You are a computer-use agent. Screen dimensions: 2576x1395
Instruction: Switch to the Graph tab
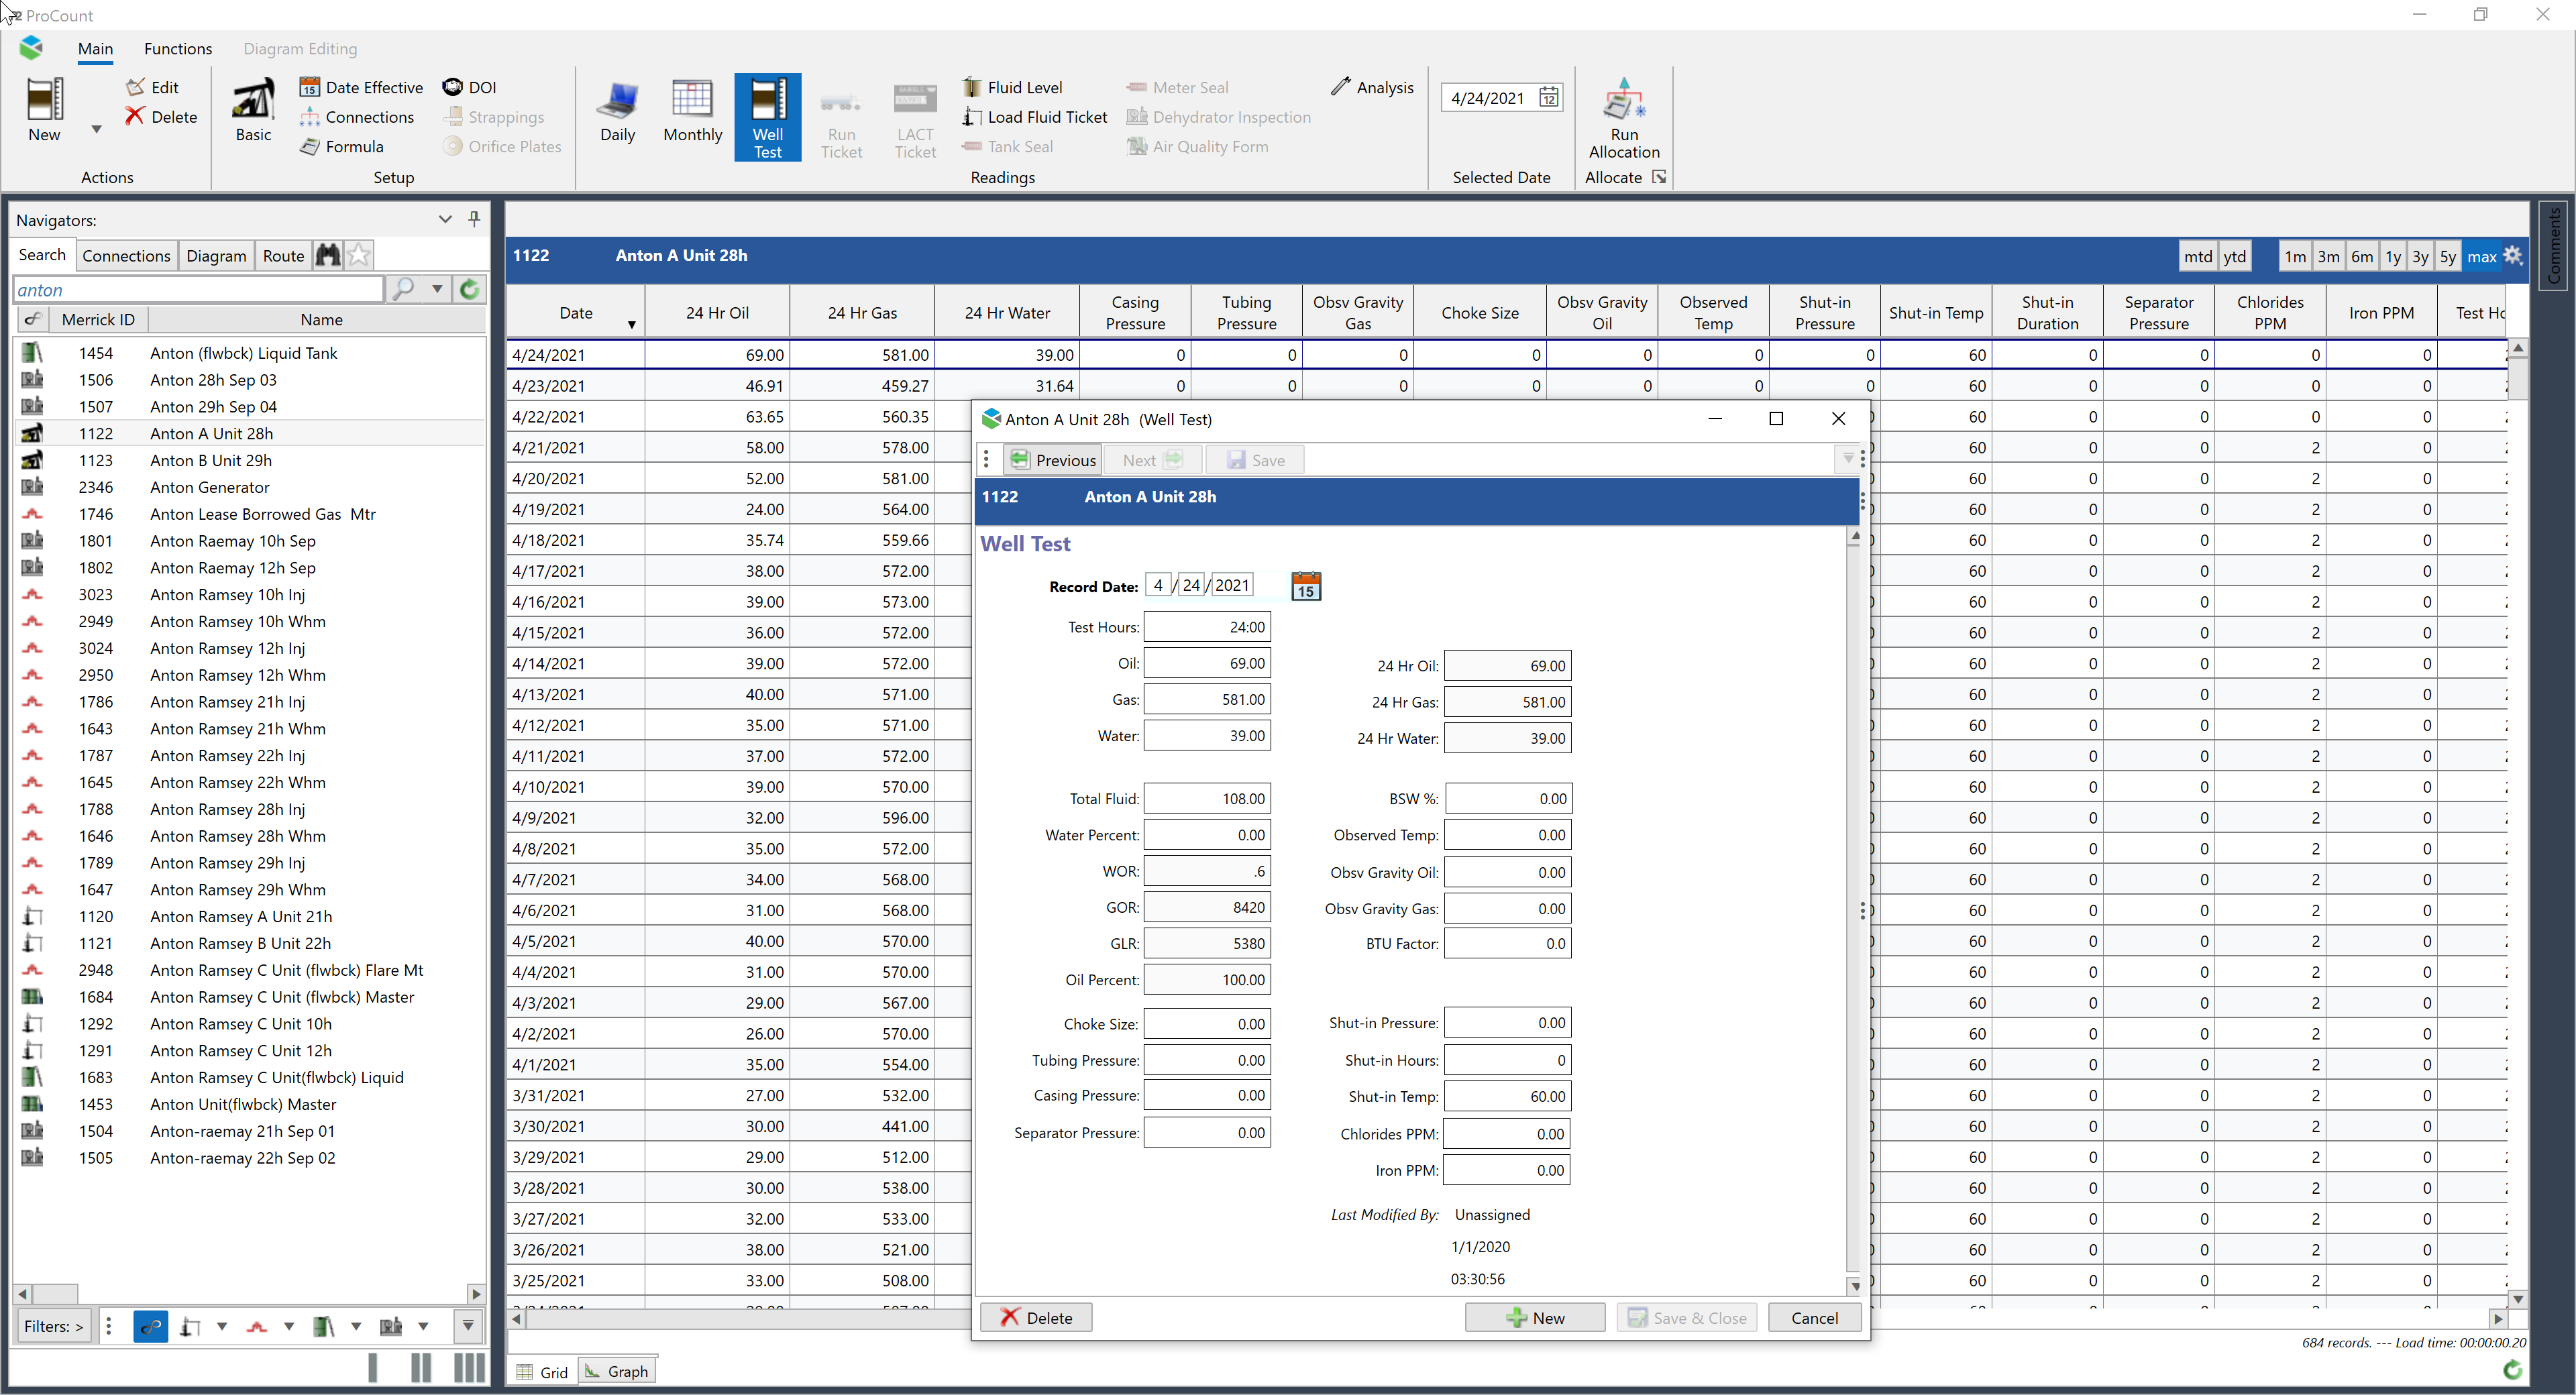pos(618,1371)
